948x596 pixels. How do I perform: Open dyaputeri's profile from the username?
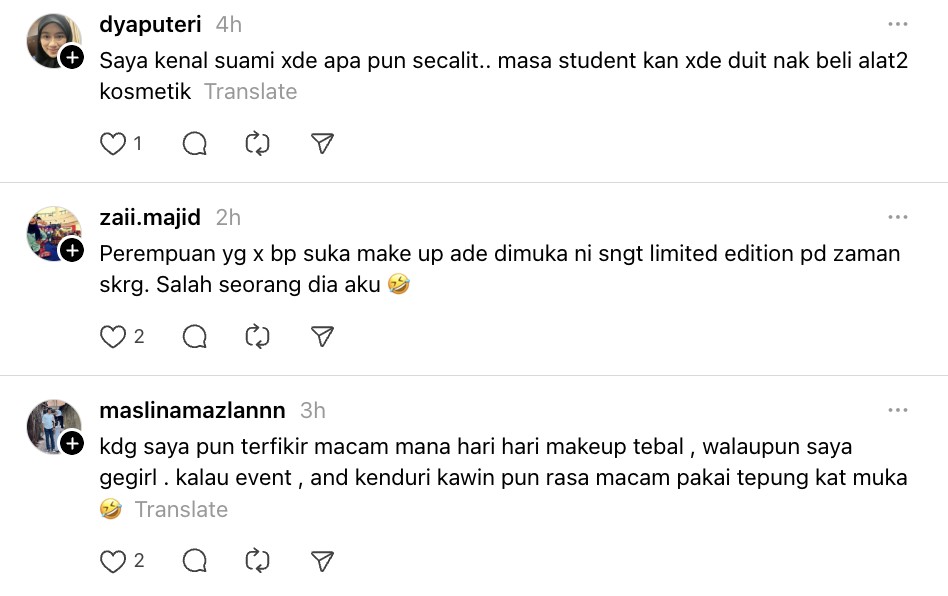point(150,24)
